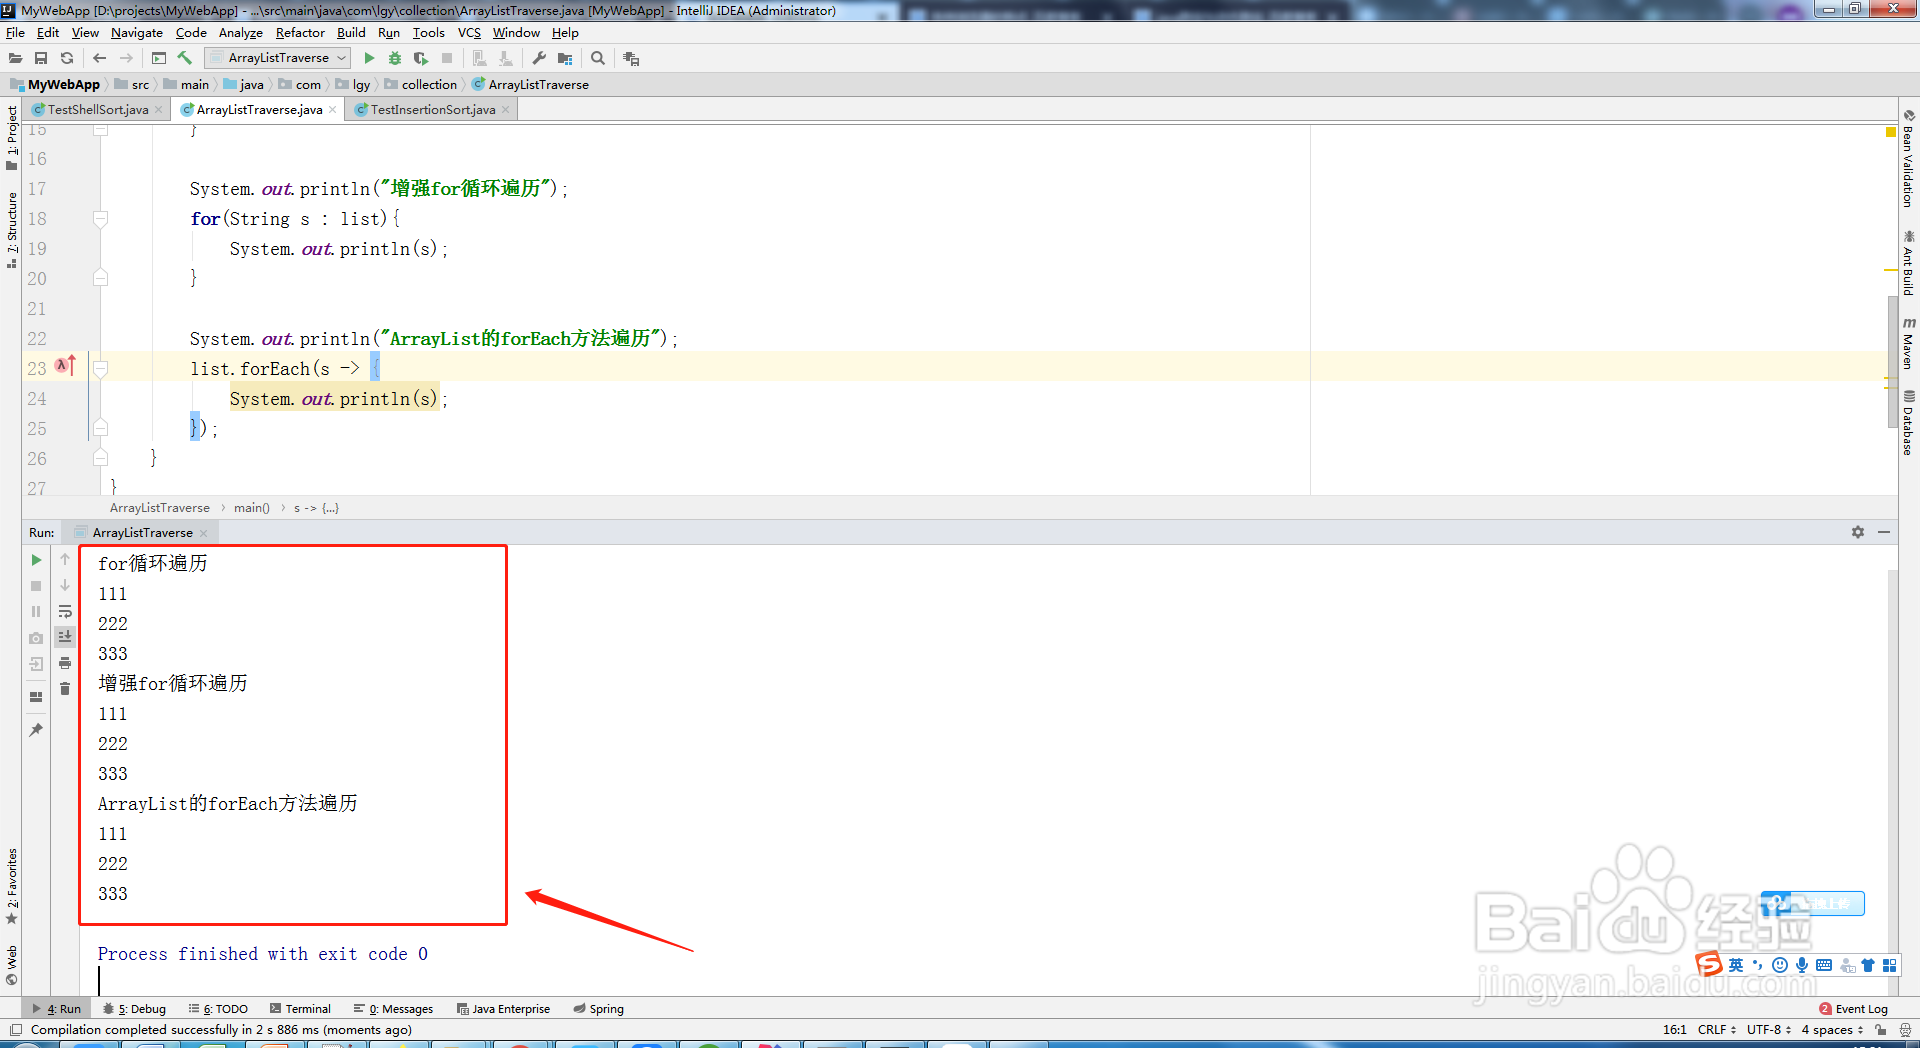Open the Ant Build side panel

click(1908, 262)
